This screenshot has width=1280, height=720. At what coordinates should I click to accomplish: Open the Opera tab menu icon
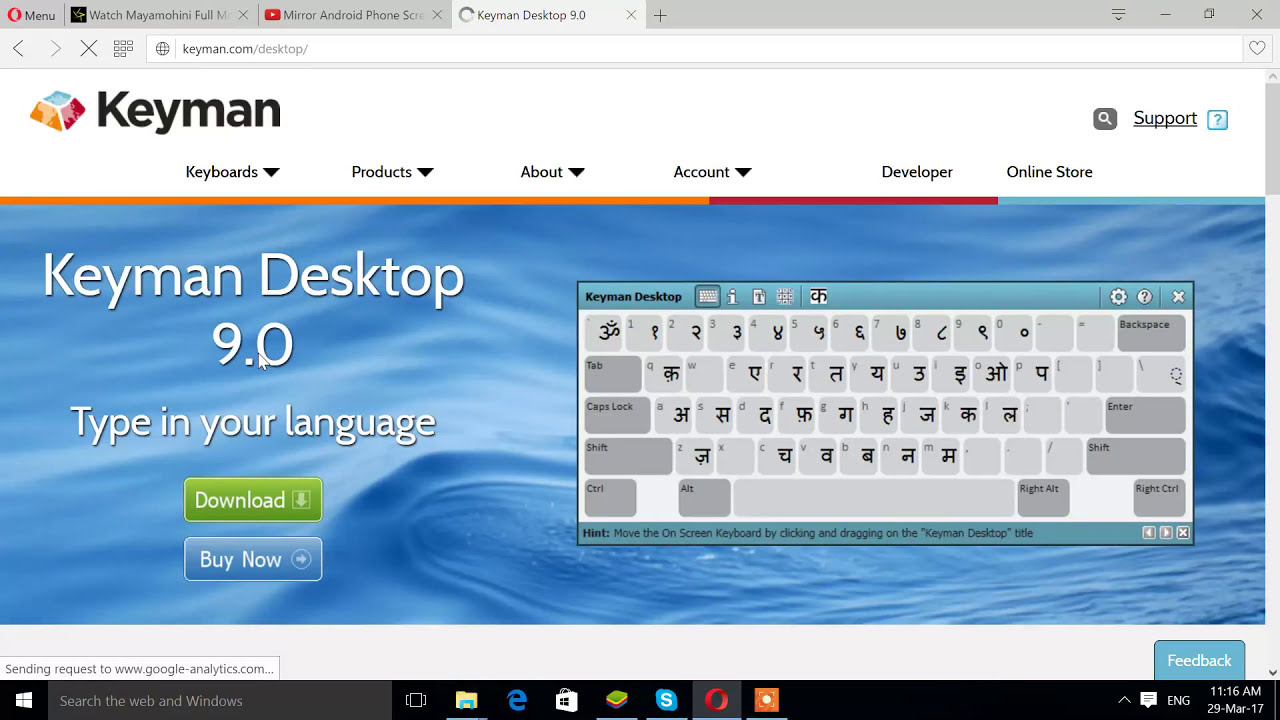pos(1119,14)
